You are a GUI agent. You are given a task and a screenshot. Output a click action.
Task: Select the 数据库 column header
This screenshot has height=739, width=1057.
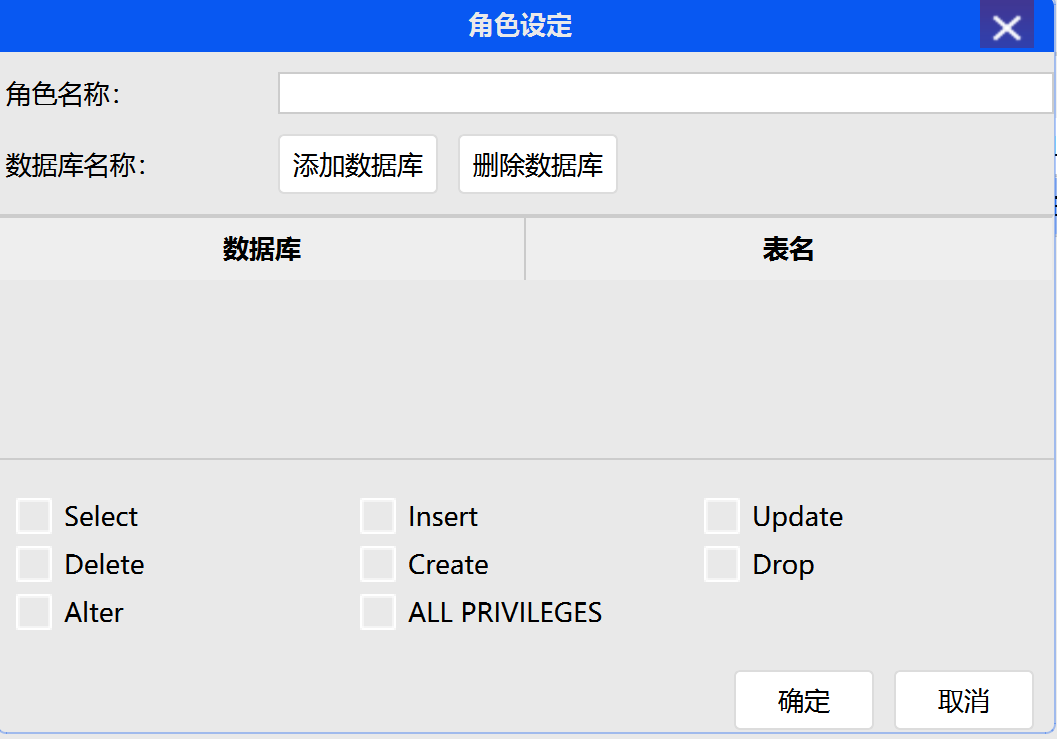pyautogui.click(x=262, y=249)
